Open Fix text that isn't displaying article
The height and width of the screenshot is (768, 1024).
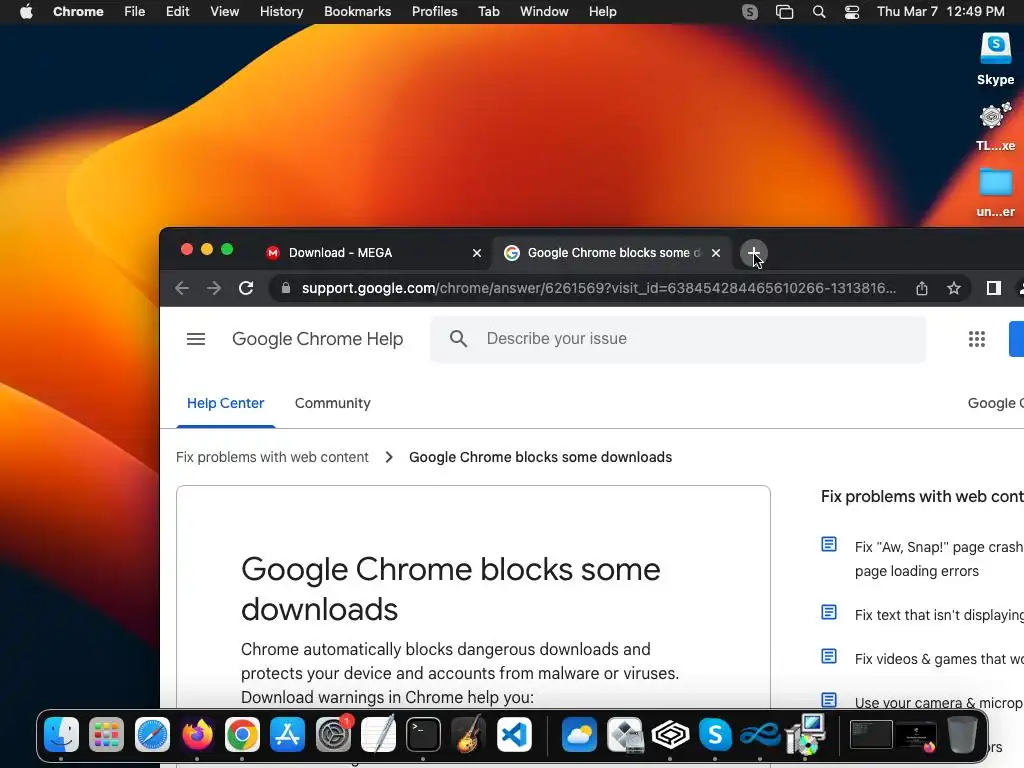[x=938, y=615]
